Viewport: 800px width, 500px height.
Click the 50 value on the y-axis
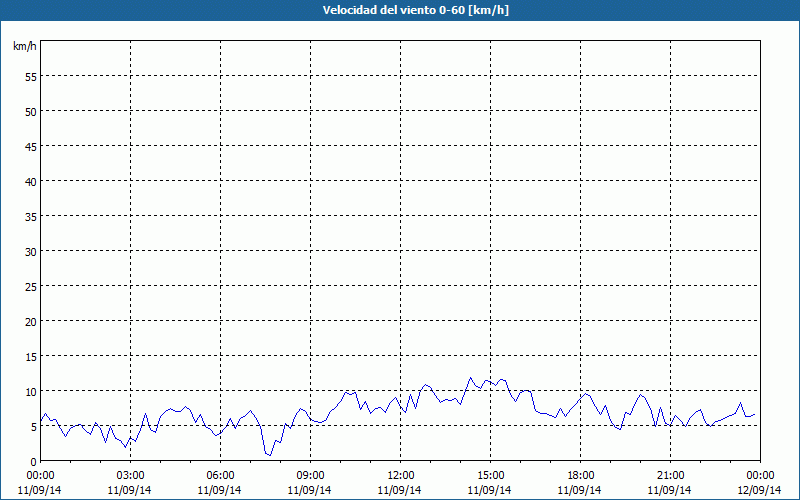click(x=31, y=111)
